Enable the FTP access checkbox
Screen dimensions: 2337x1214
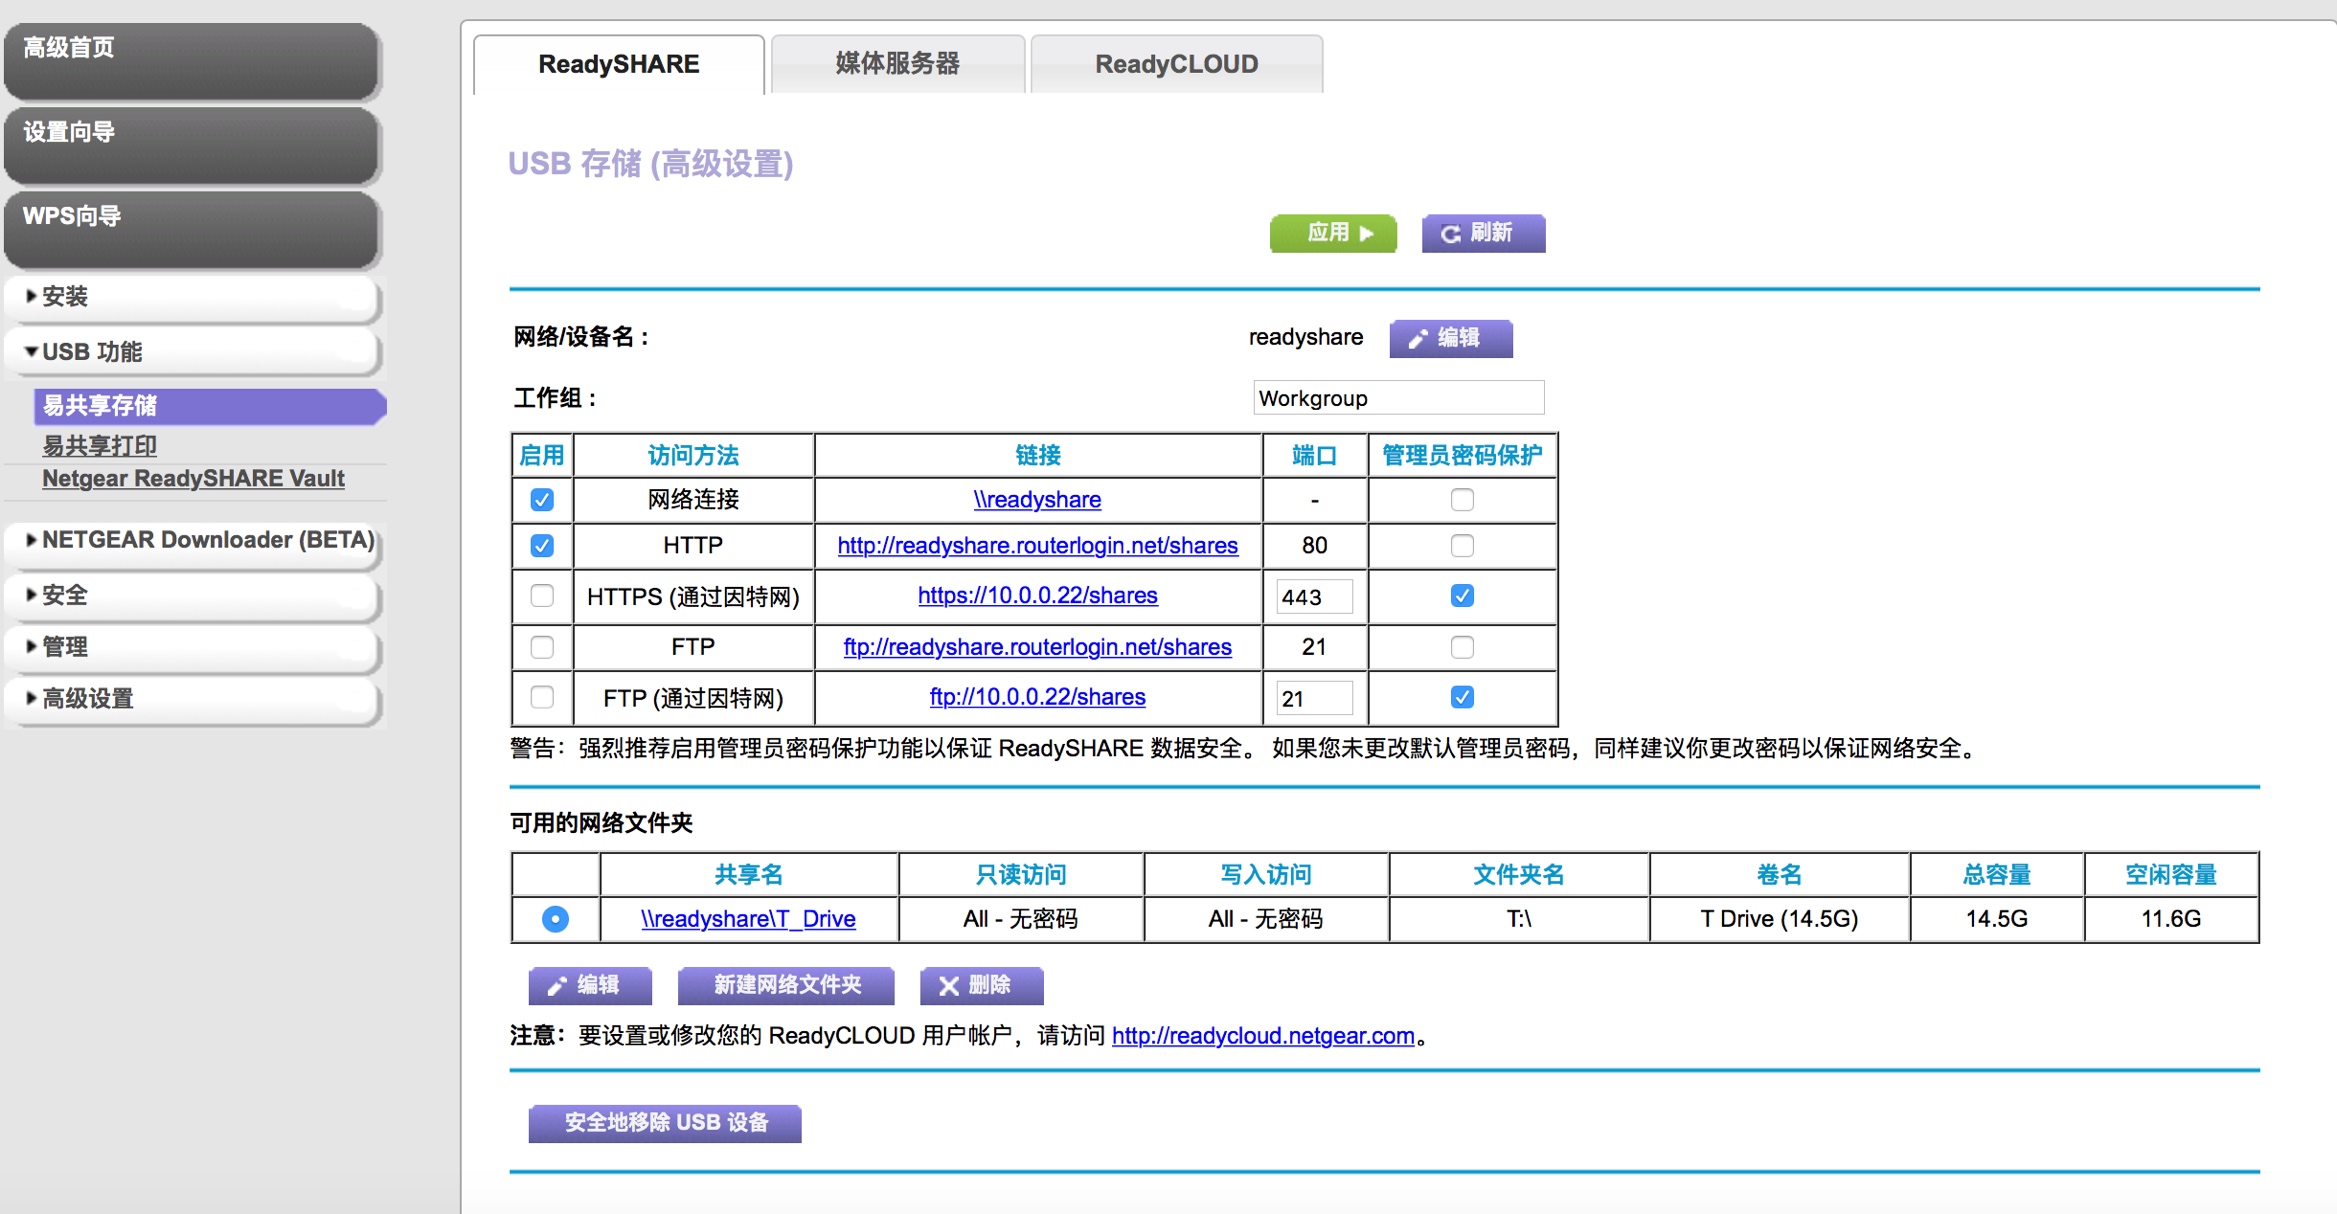pyautogui.click(x=542, y=647)
